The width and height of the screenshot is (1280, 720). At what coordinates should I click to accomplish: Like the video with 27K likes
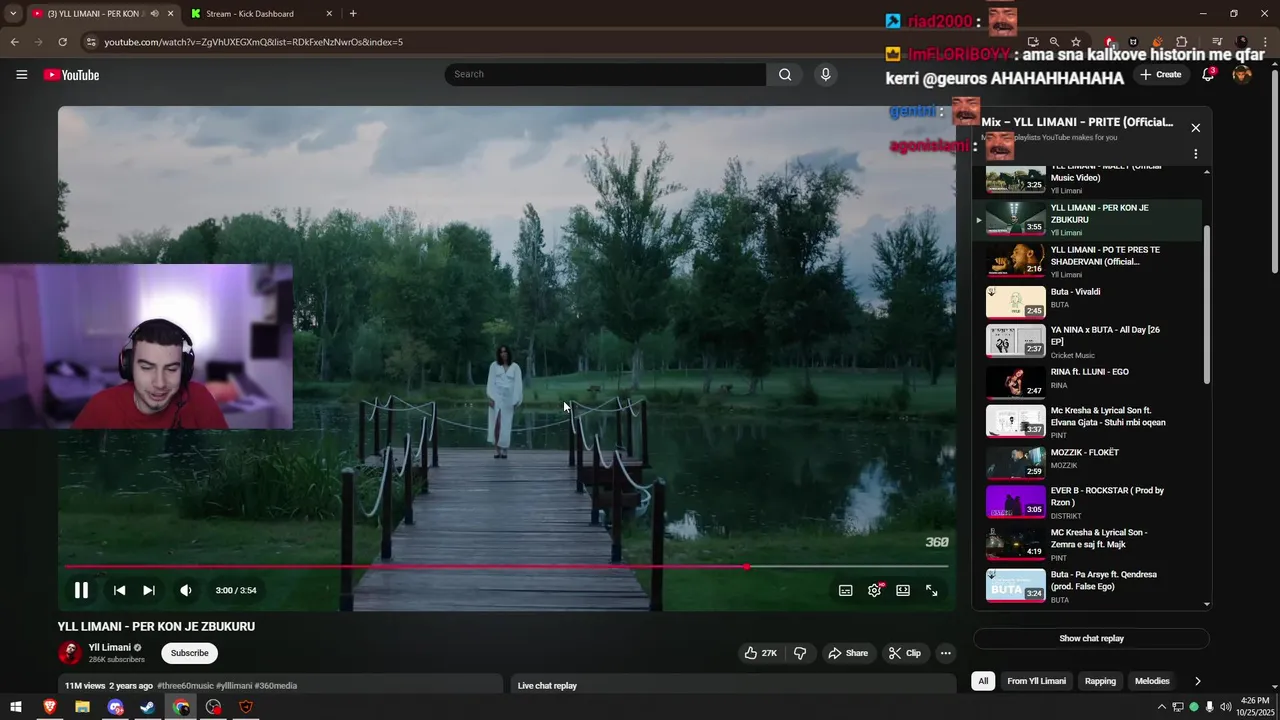(x=760, y=653)
